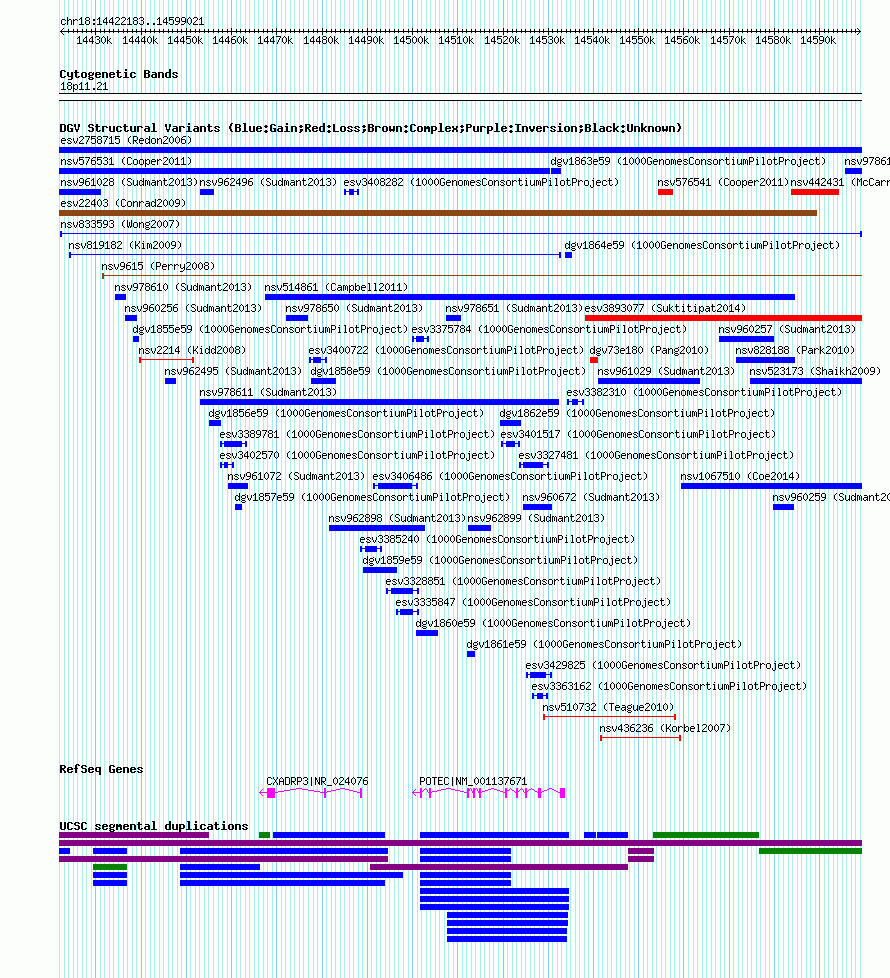Click the red nsv442431 loss bar
The height and width of the screenshot is (978, 890).
[815, 192]
